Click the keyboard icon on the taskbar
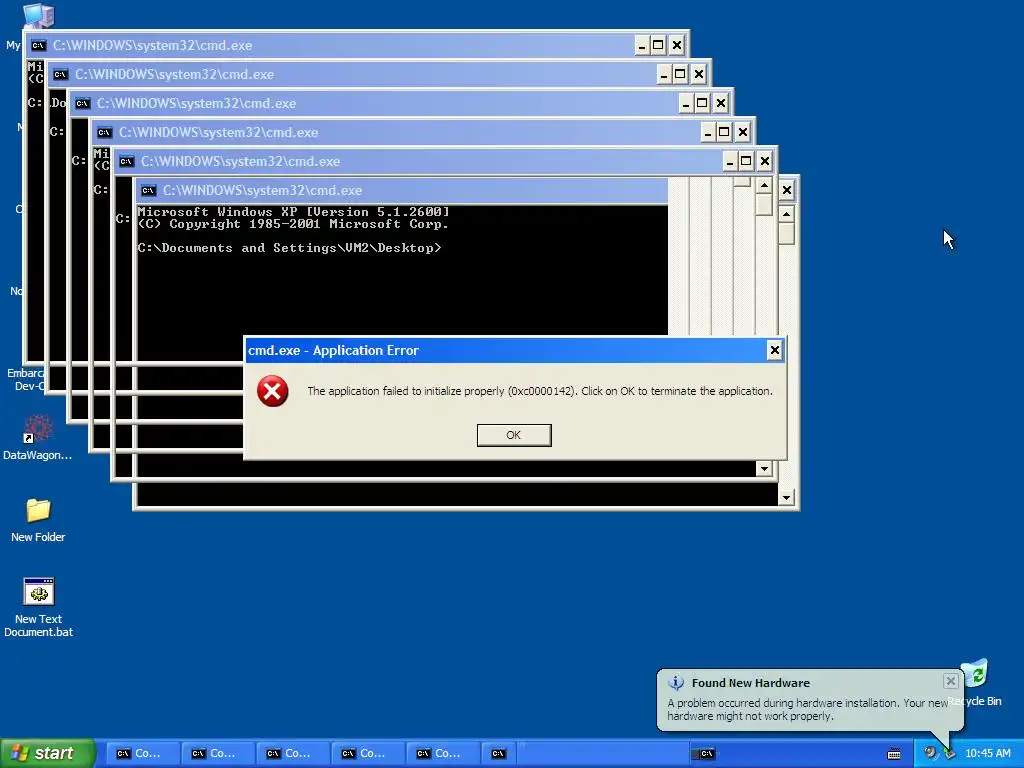Viewport: 1024px width, 768px height. click(894, 754)
